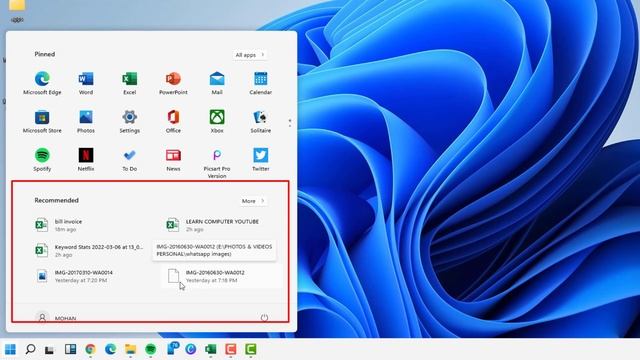Launch the Office app
640x360 pixels.
click(173, 122)
